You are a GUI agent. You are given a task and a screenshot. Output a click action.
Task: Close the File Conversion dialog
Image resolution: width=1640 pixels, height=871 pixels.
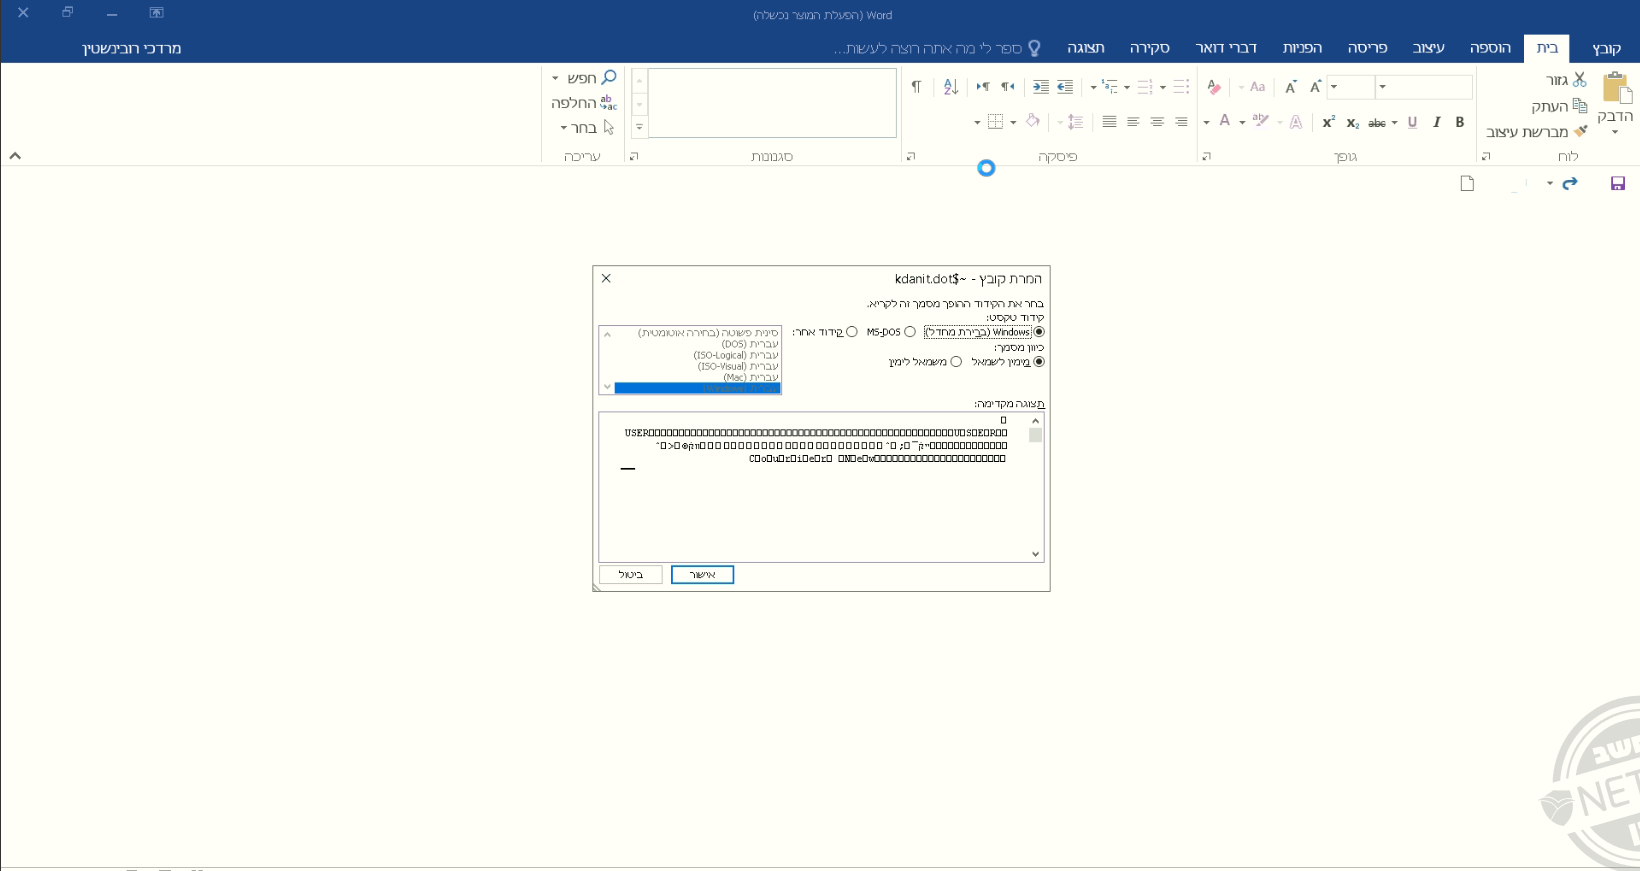606,279
